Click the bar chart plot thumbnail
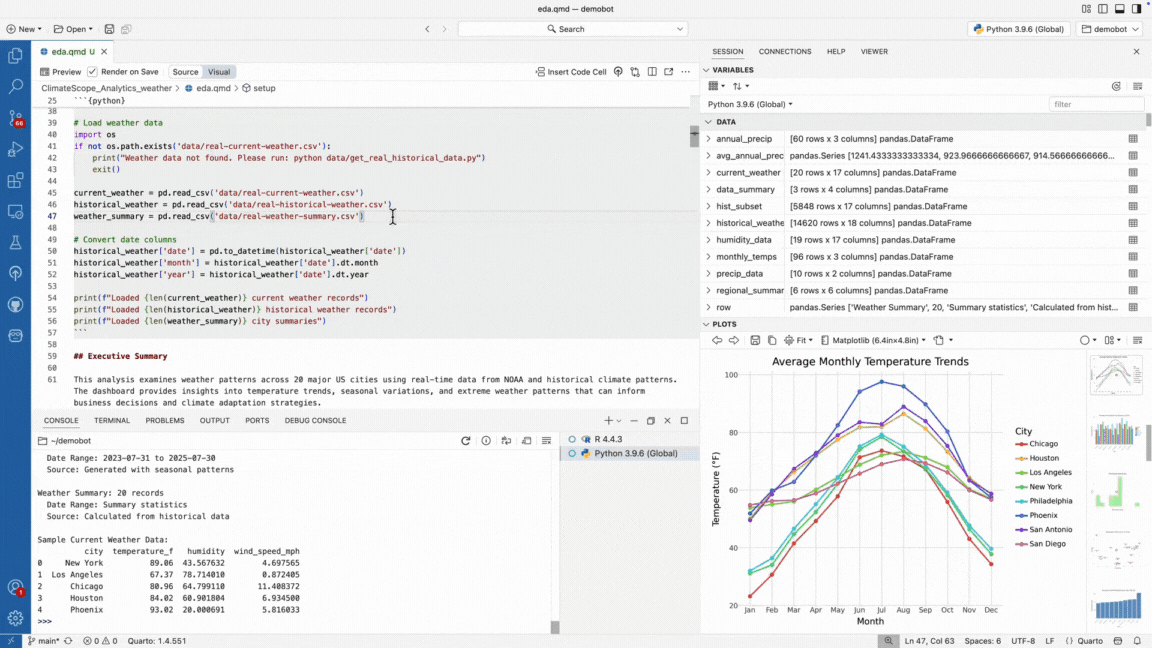Screen dimensions: 1152x648 (x=1115, y=433)
